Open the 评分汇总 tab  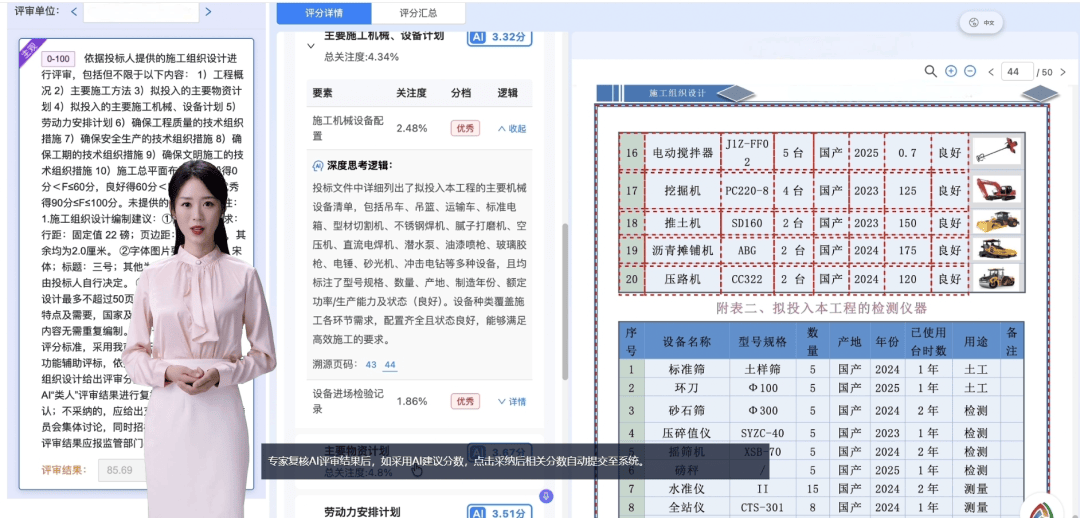pyautogui.click(x=417, y=13)
